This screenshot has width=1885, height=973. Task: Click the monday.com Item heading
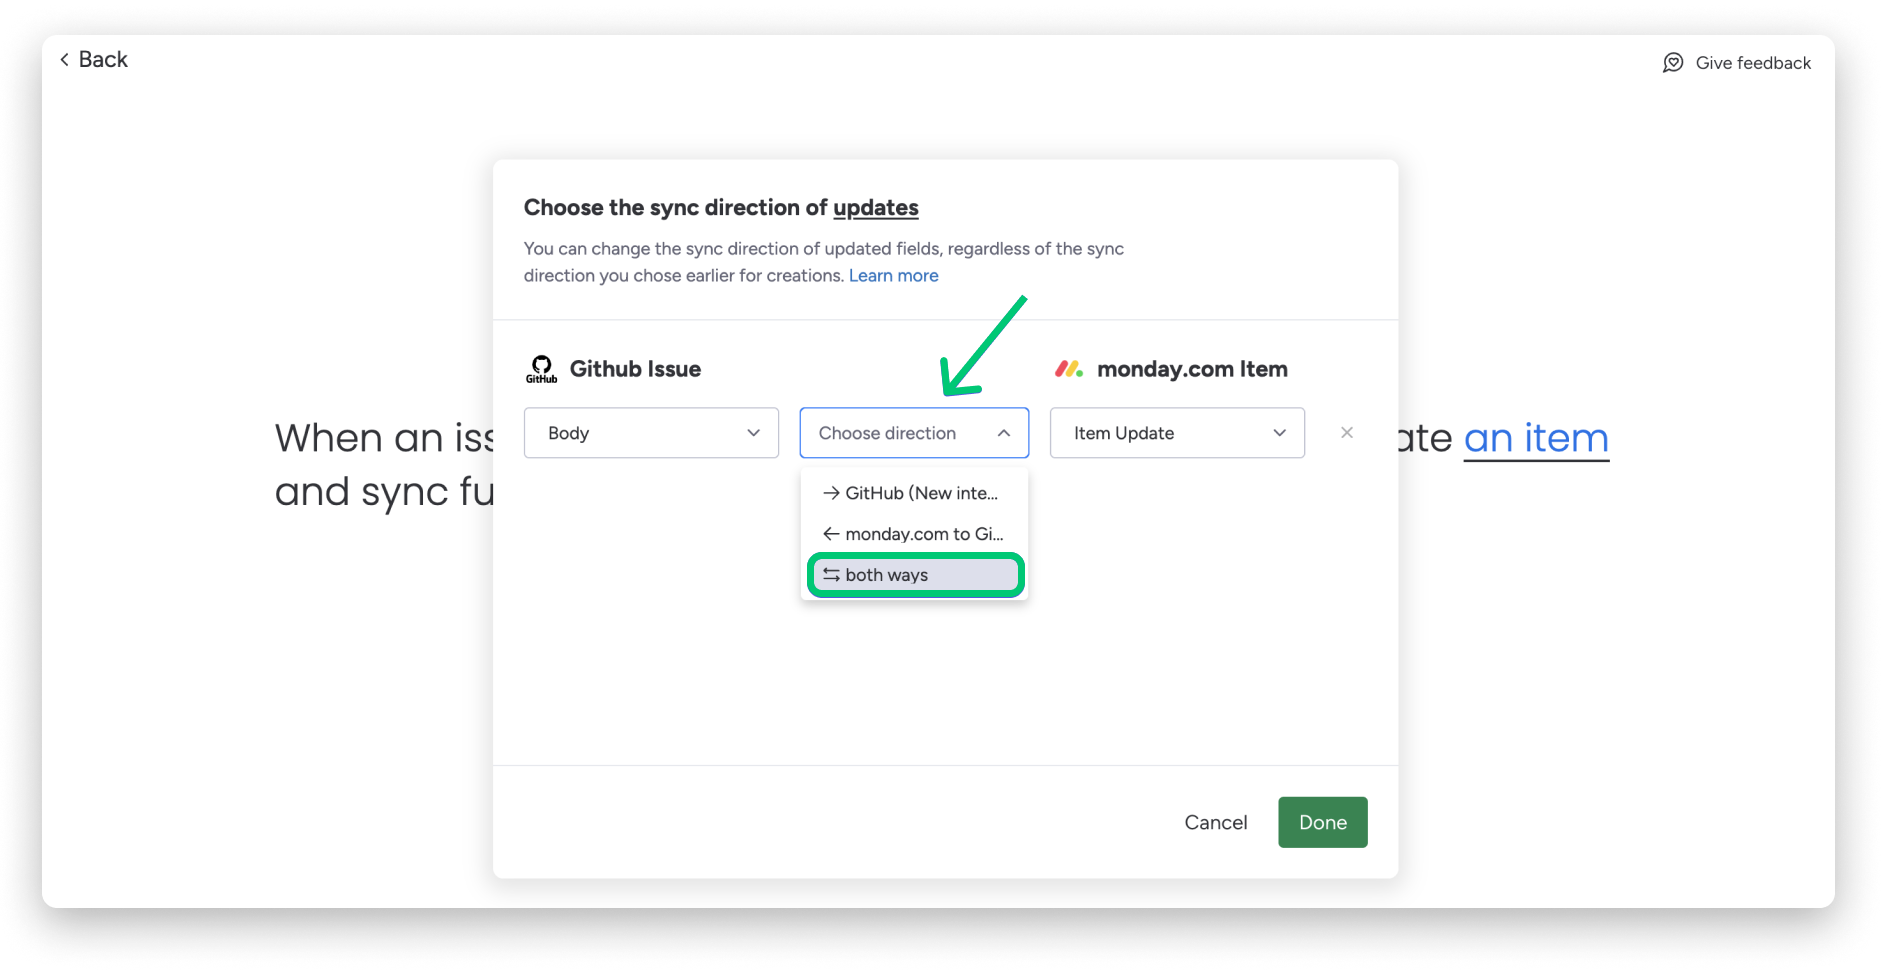(1192, 369)
